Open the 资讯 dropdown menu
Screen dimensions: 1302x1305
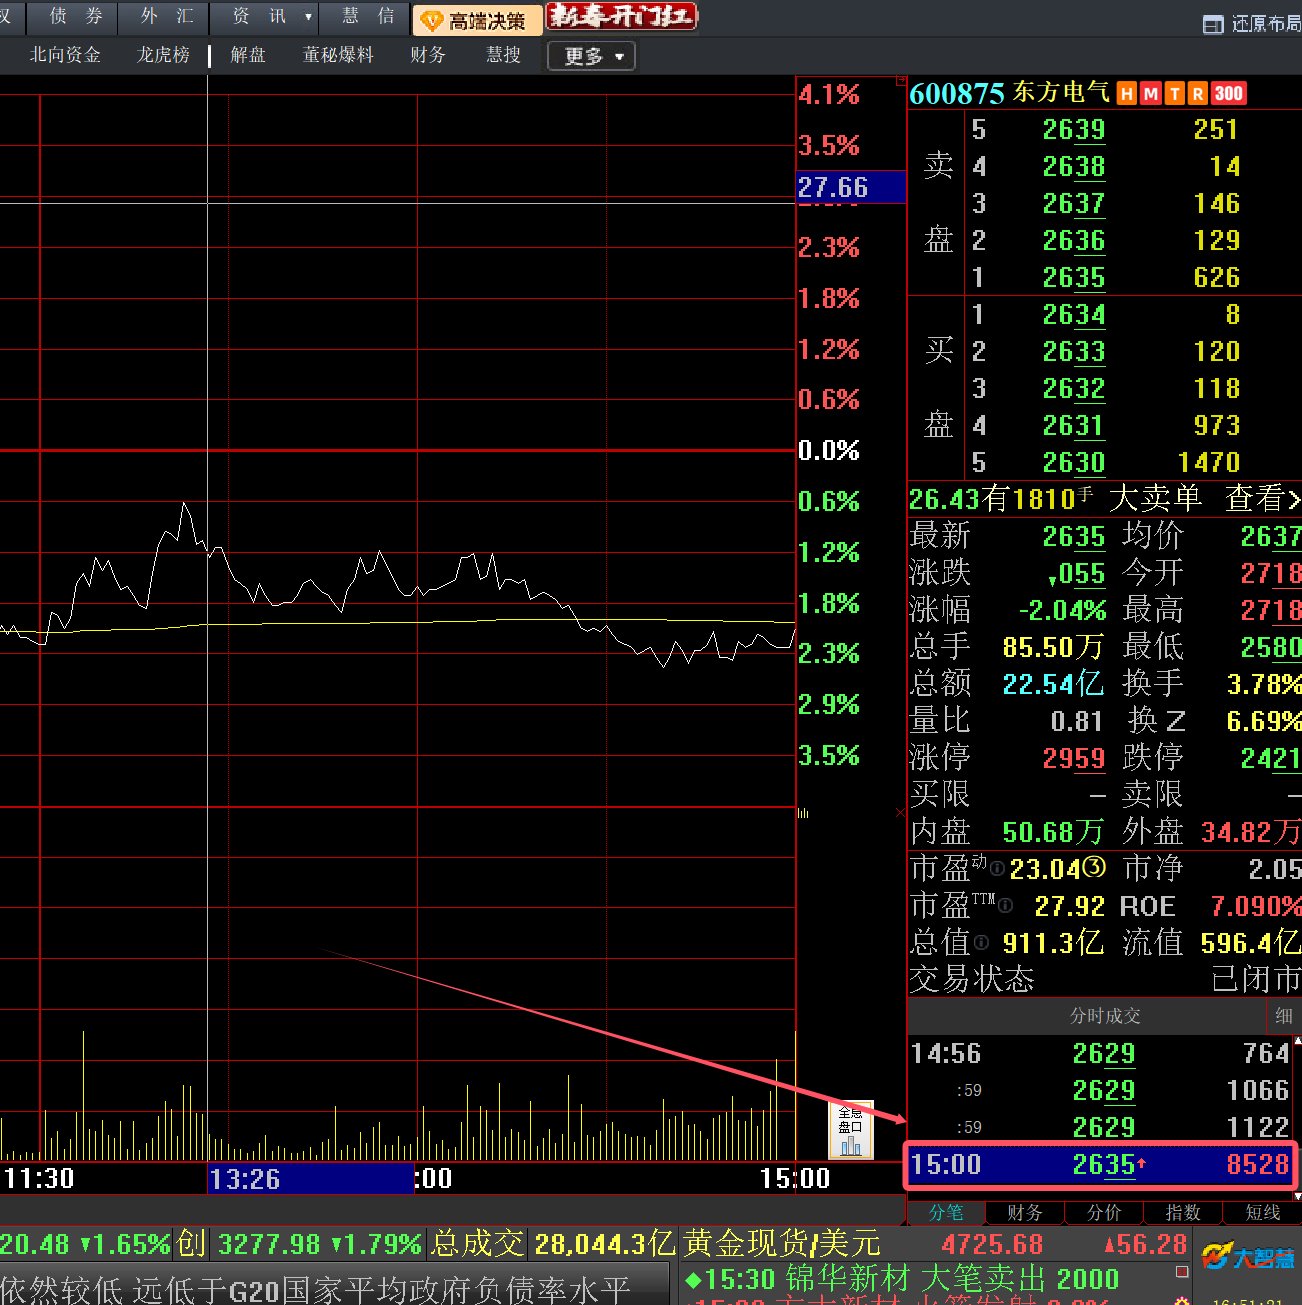coord(265,17)
